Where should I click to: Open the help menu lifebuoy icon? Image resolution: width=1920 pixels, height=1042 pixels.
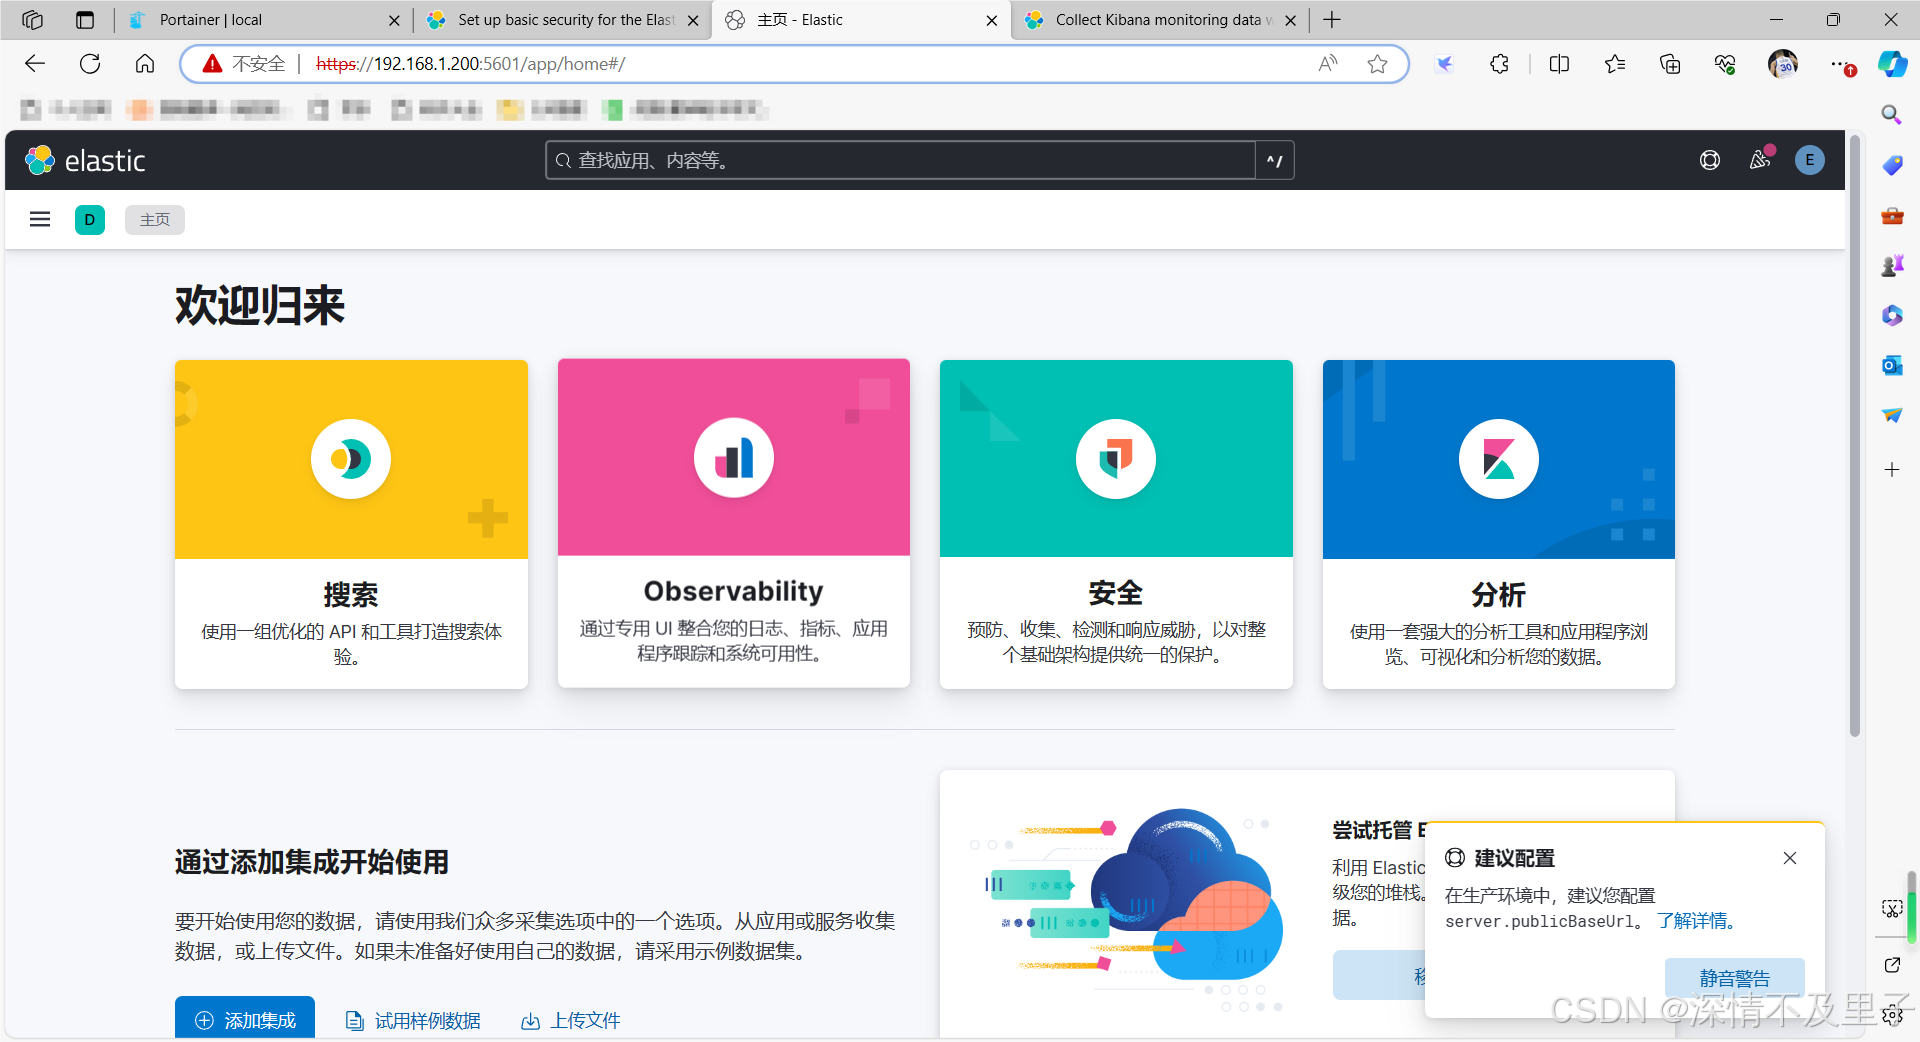[1710, 160]
